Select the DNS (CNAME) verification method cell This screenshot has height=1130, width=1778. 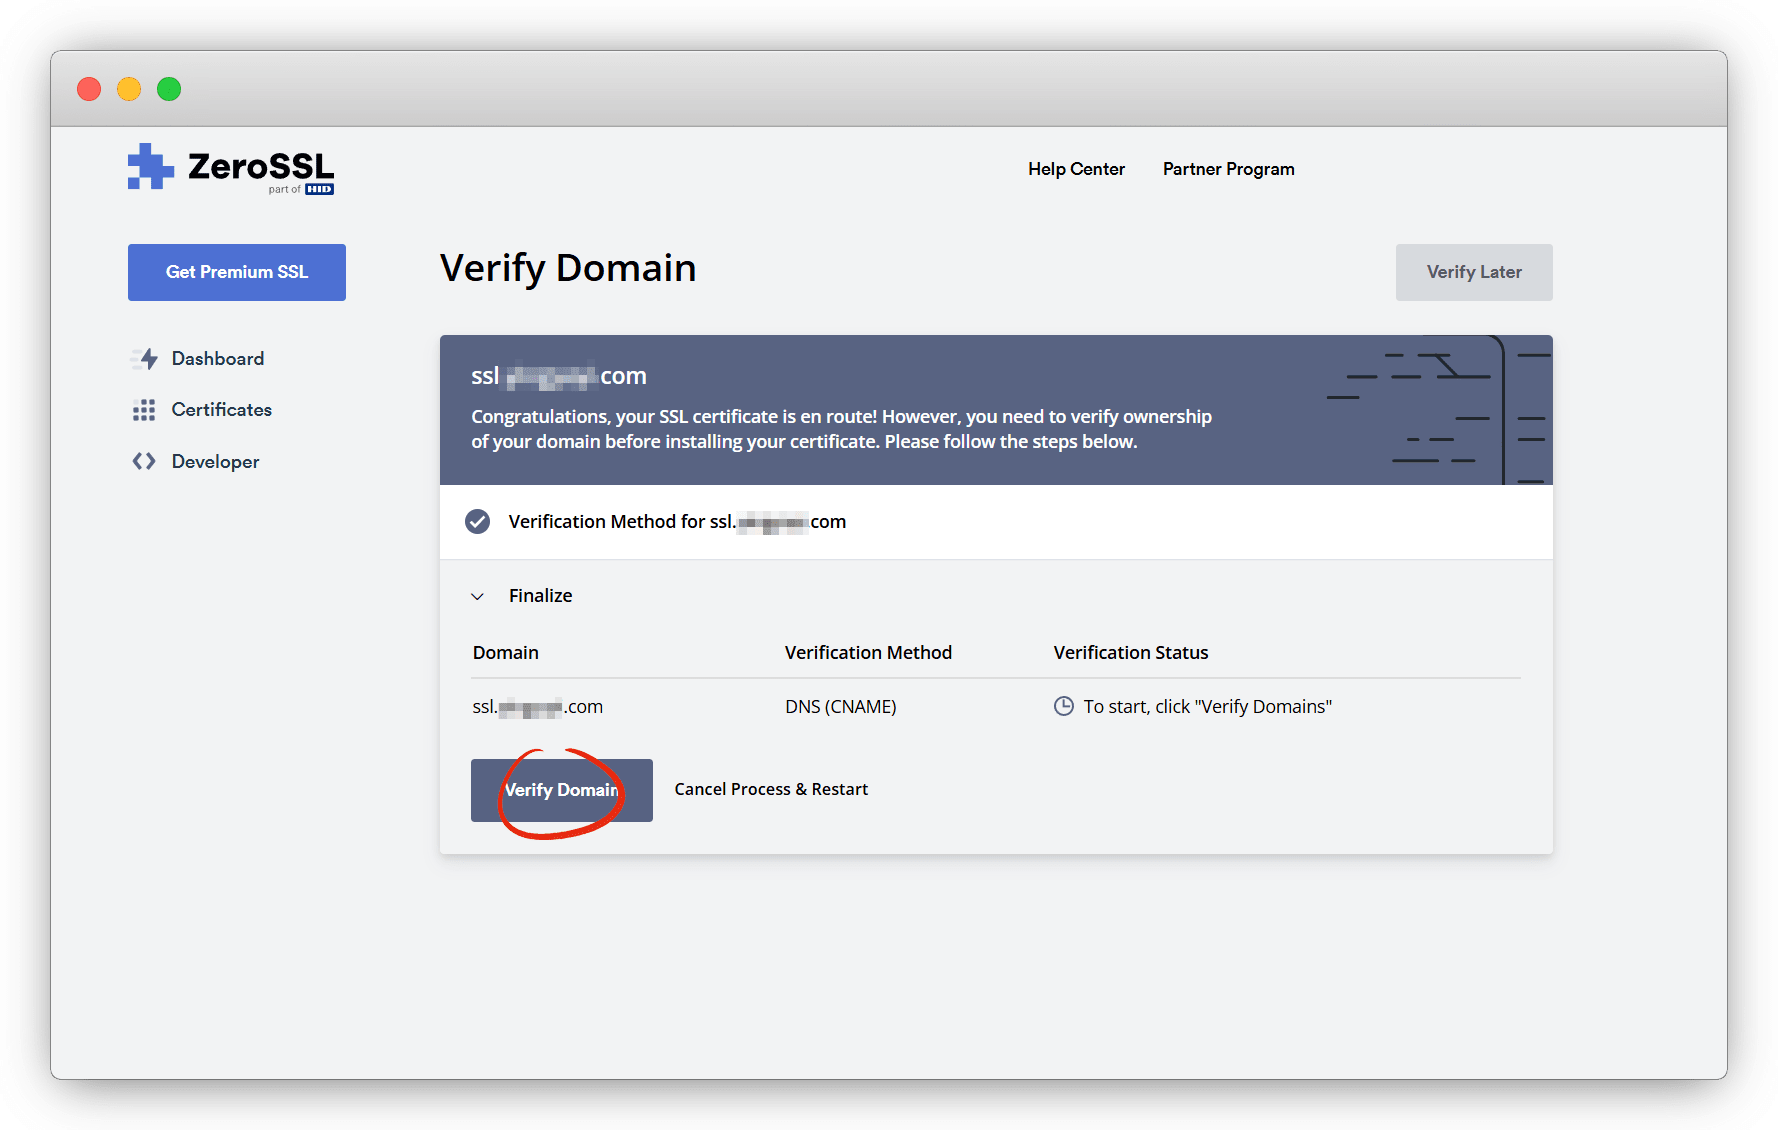click(x=840, y=707)
